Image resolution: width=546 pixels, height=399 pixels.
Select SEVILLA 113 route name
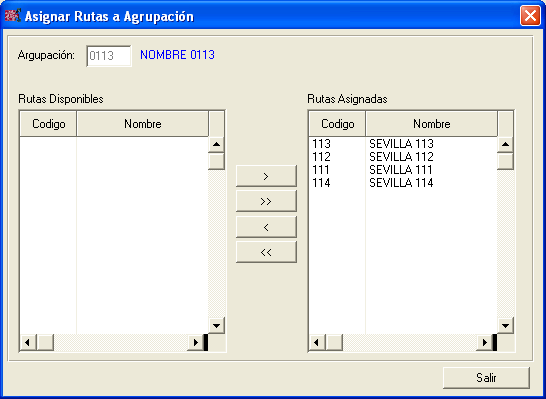tap(401, 144)
